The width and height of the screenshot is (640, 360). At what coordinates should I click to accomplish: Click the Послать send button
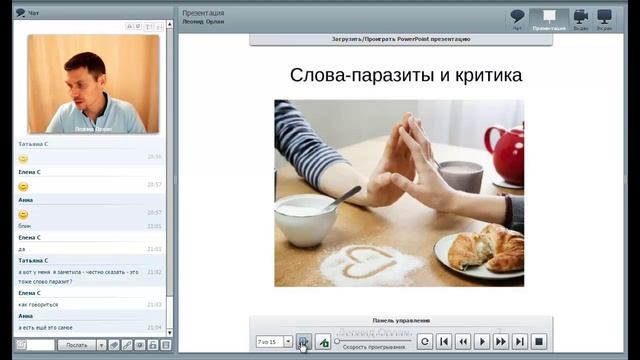[x=77, y=345]
